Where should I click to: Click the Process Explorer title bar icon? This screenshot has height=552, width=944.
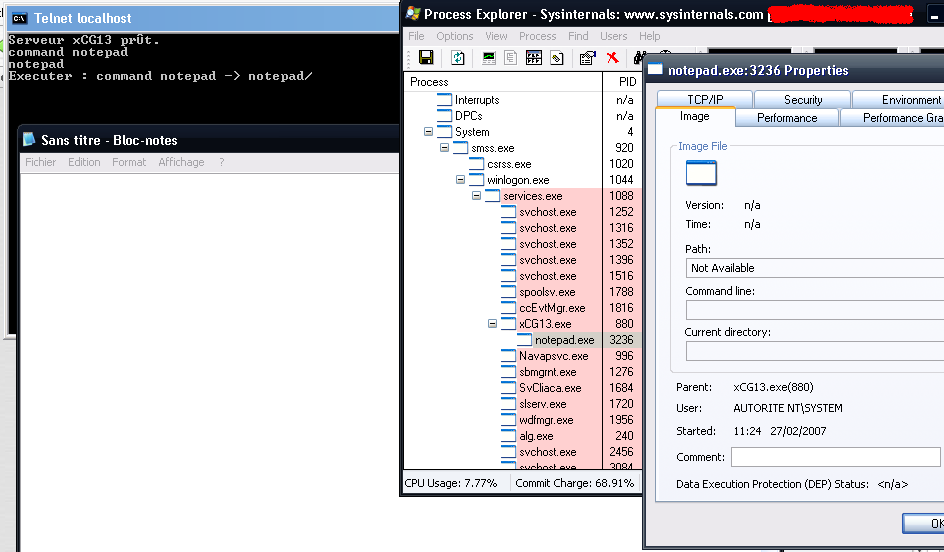(412, 13)
